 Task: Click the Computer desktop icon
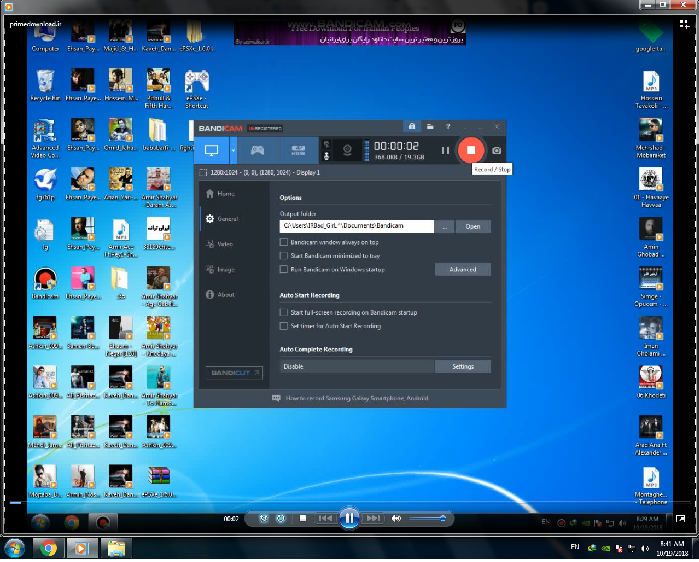tap(45, 37)
